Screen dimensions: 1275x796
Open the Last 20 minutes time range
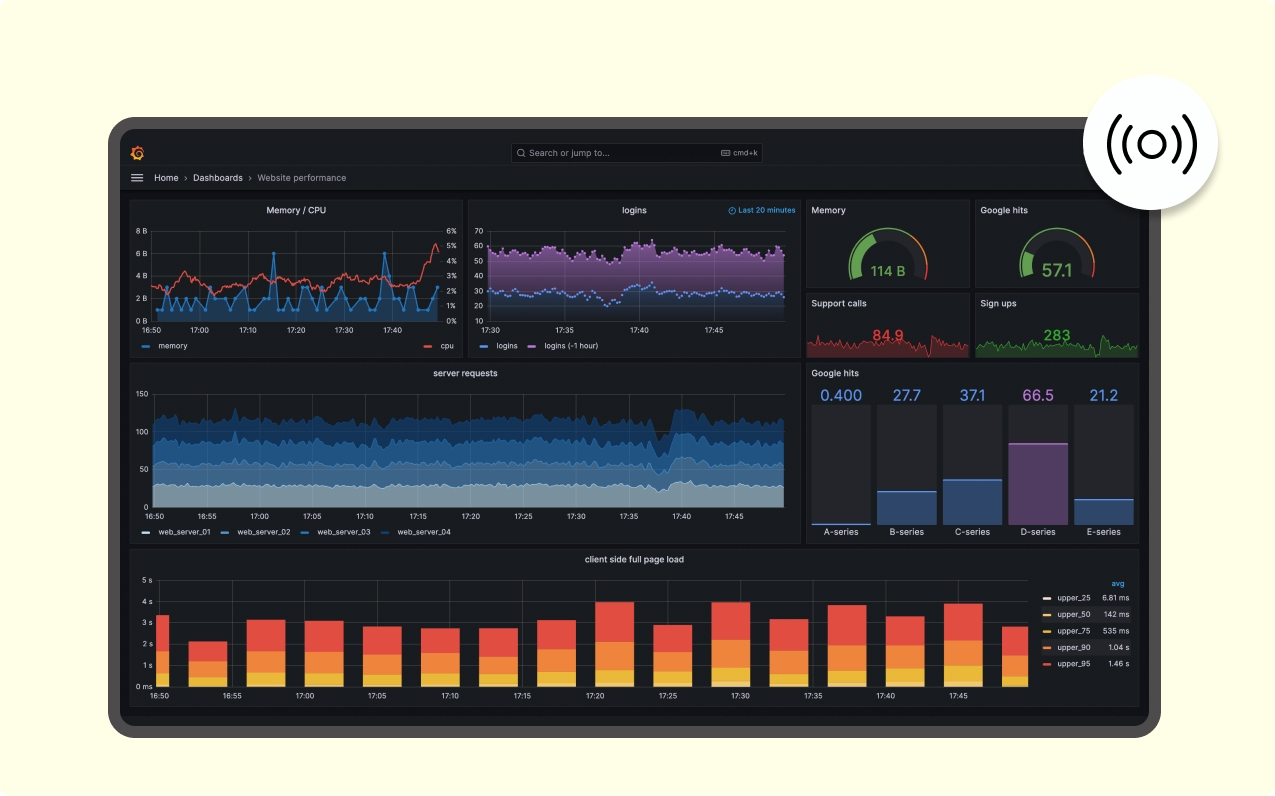762,211
